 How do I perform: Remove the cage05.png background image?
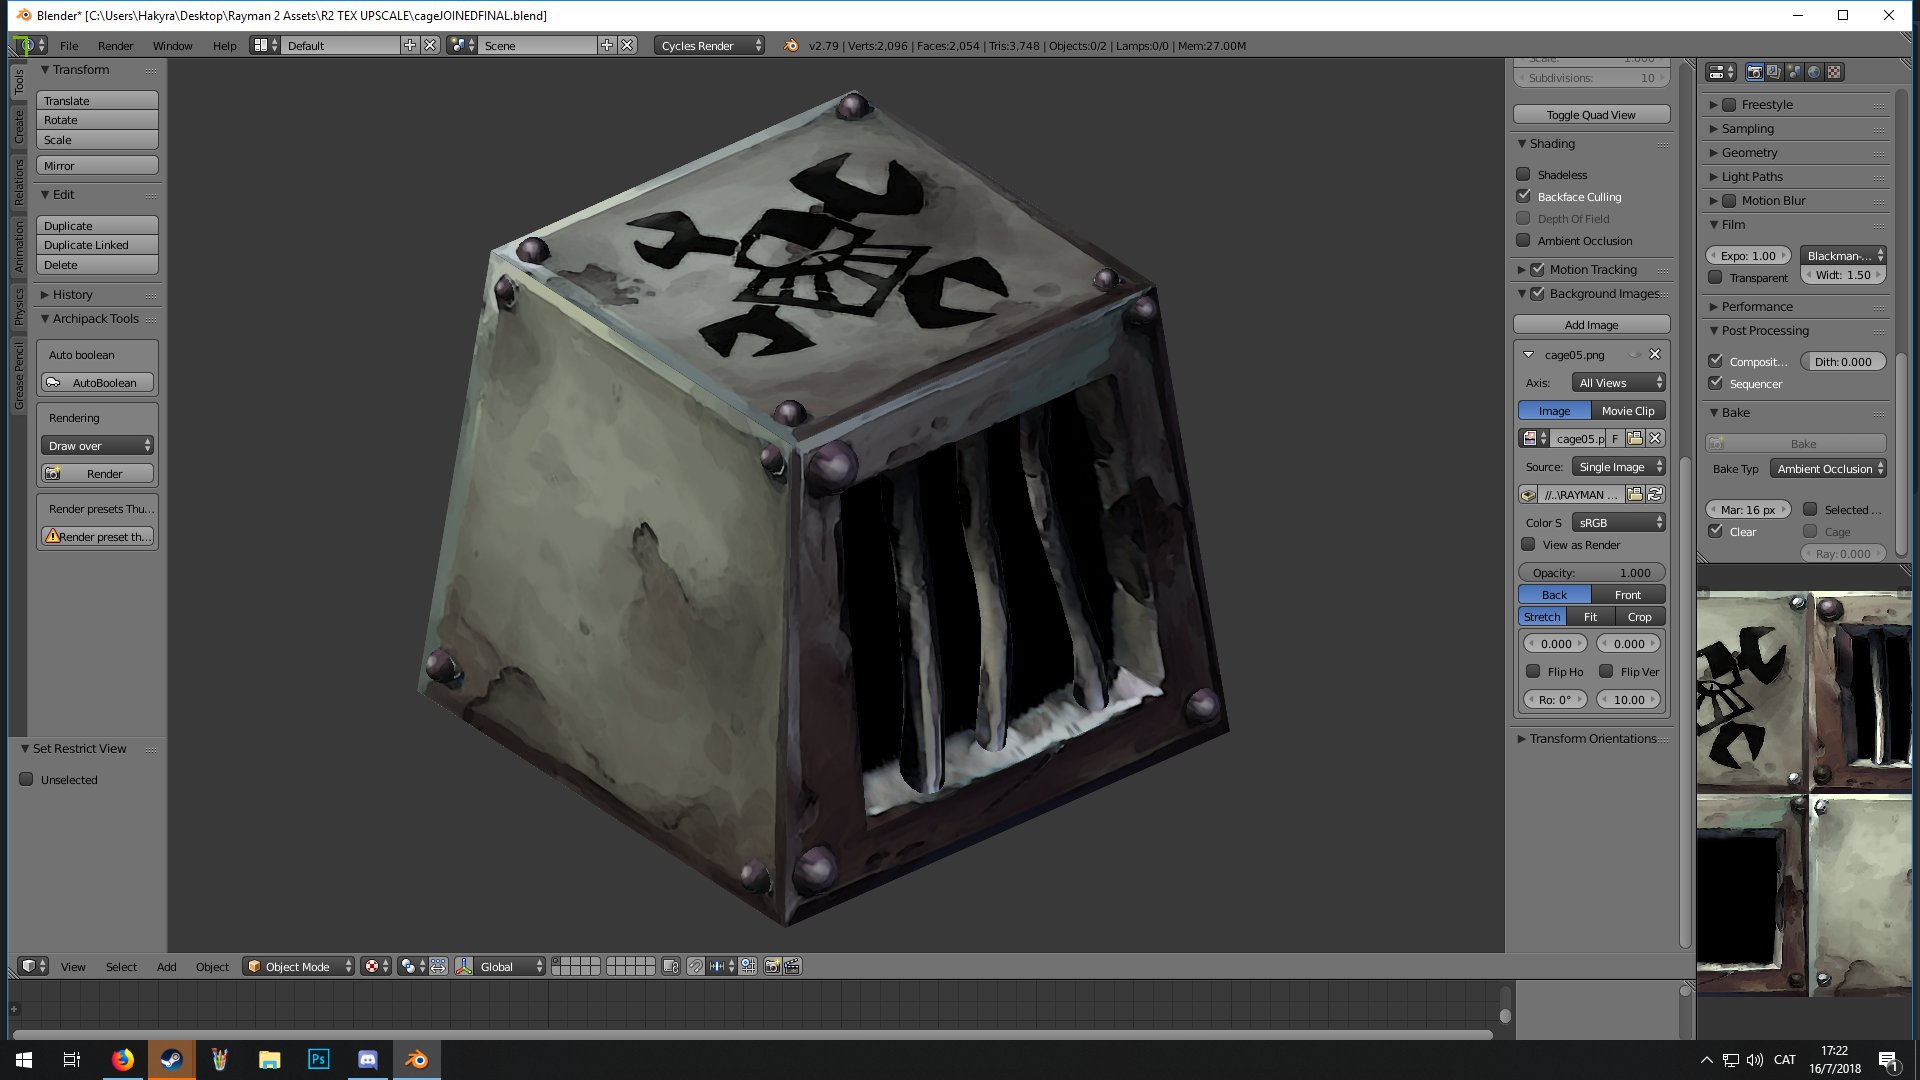click(1655, 354)
